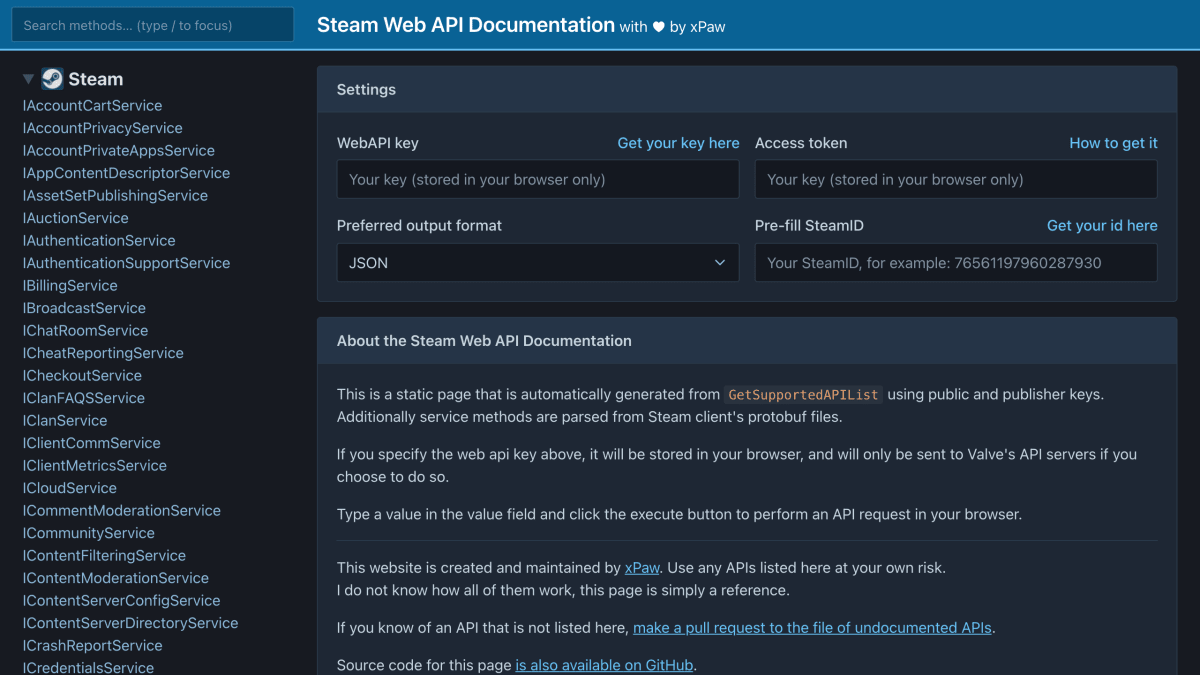
Task: Select ICrashReportService in sidebar
Action: point(92,645)
